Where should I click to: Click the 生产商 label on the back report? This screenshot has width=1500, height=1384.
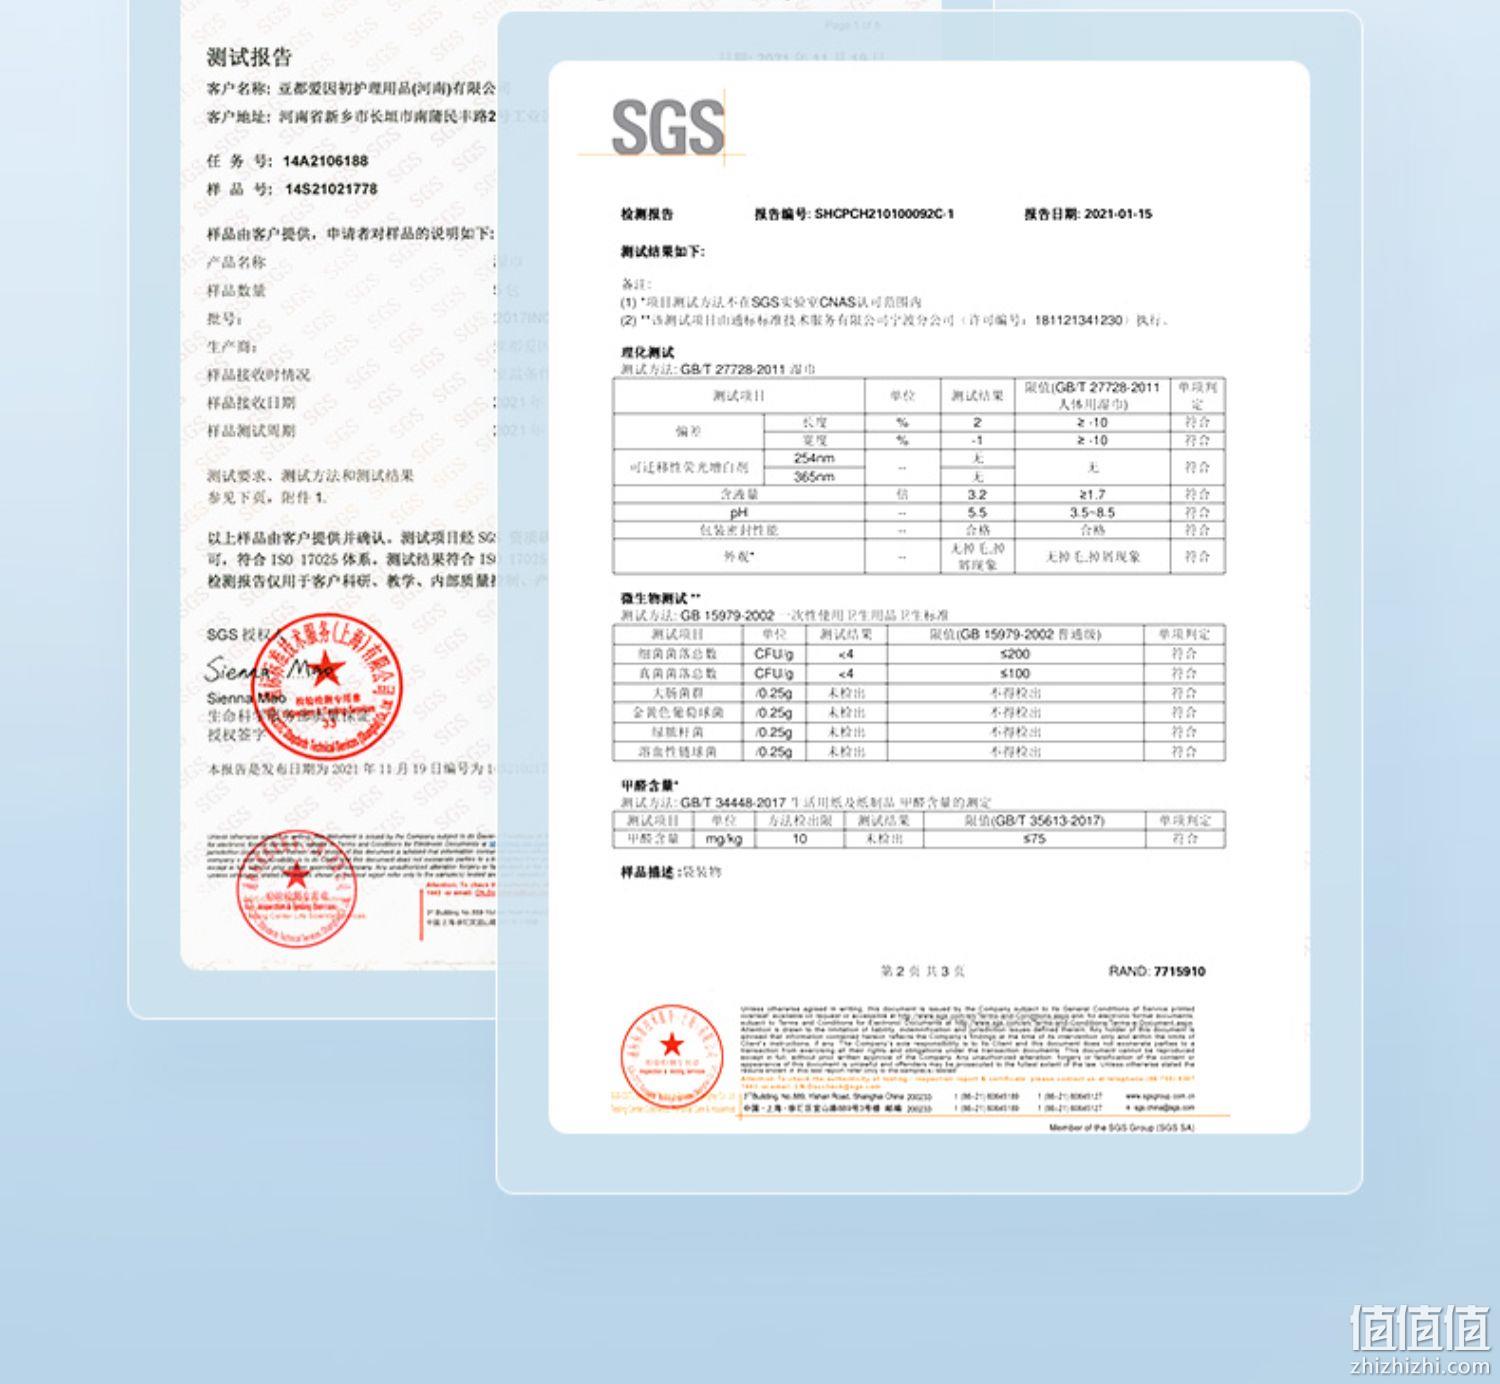[232, 346]
